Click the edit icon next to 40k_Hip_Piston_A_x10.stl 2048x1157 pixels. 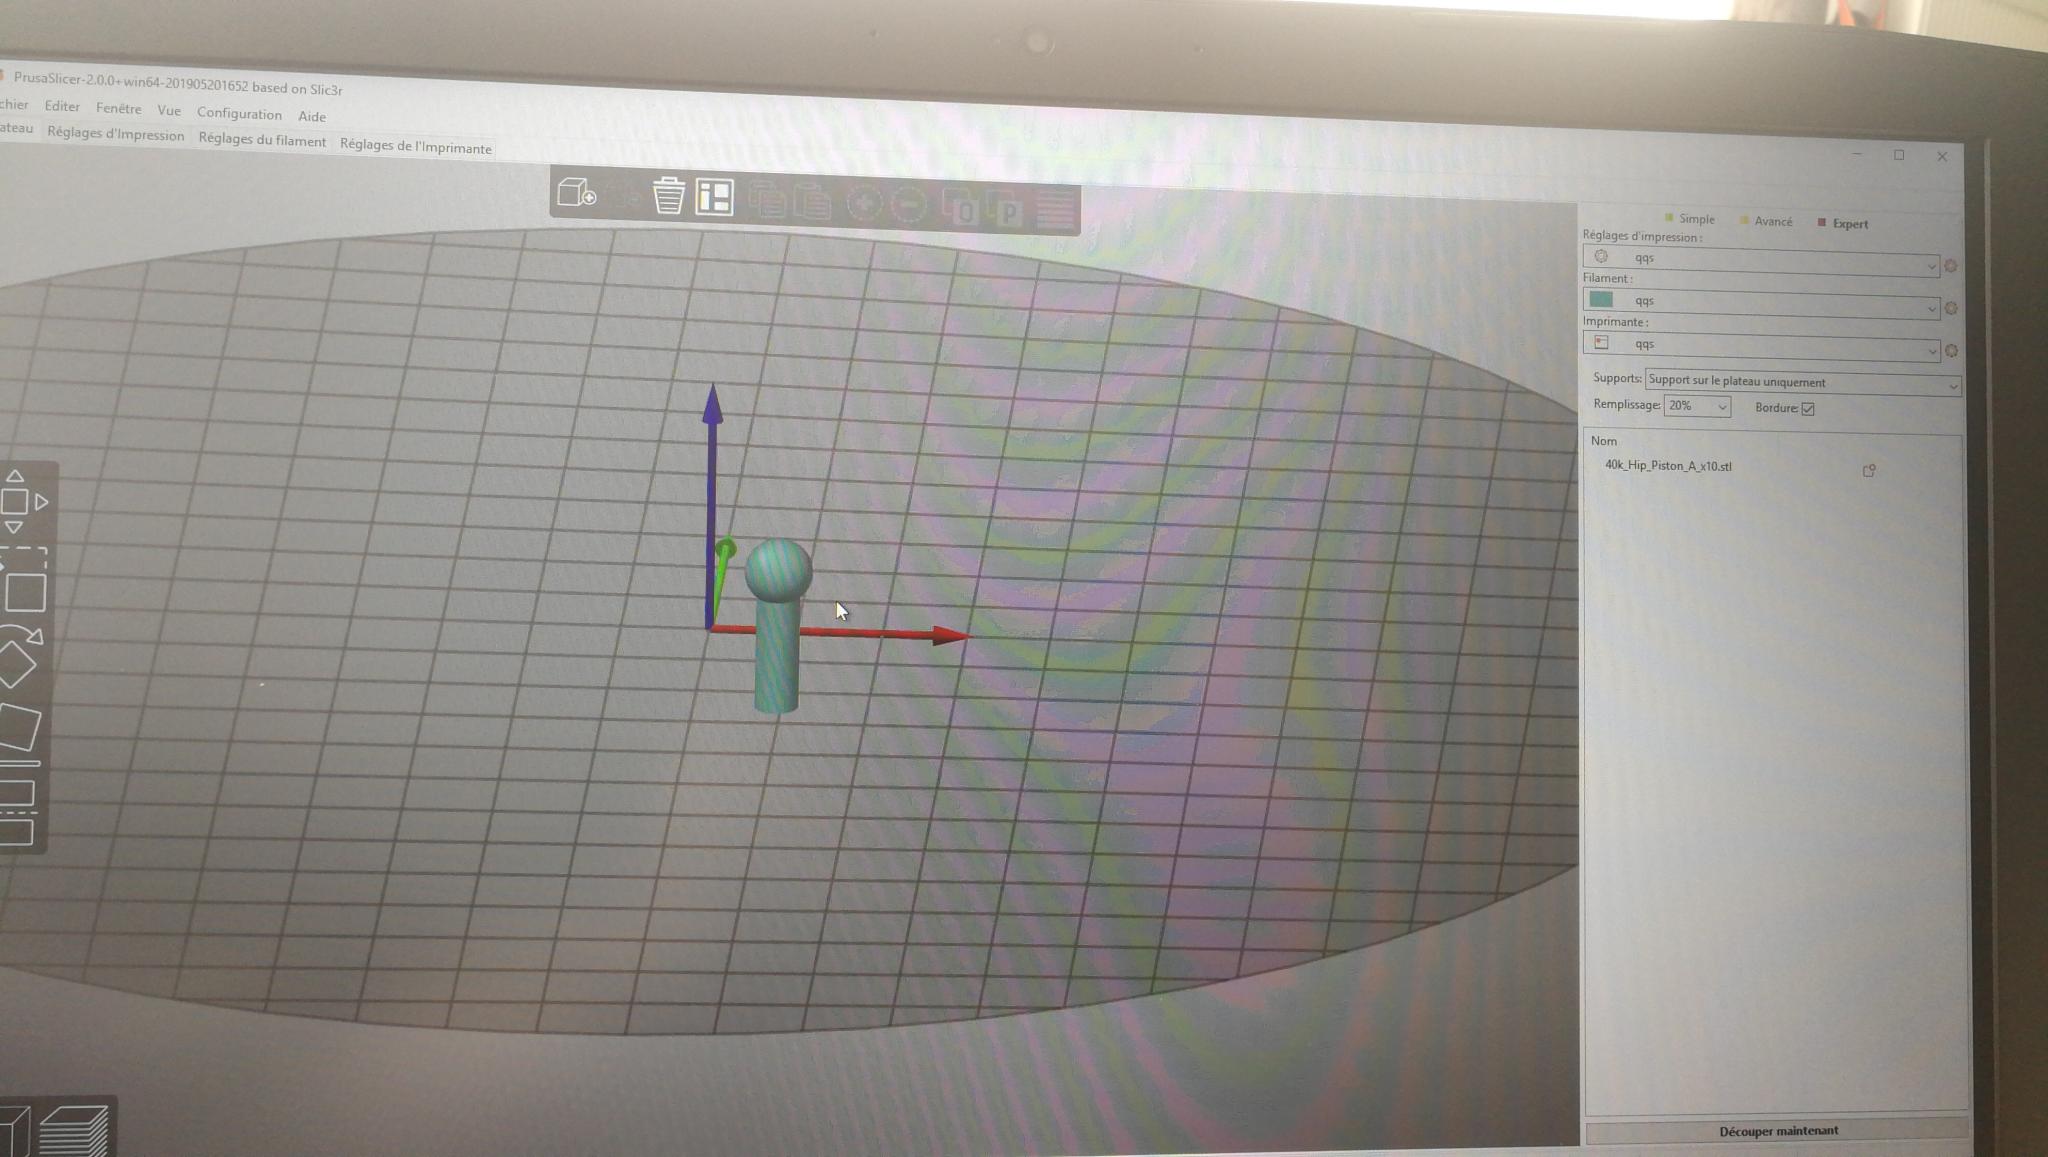[1868, 470]
